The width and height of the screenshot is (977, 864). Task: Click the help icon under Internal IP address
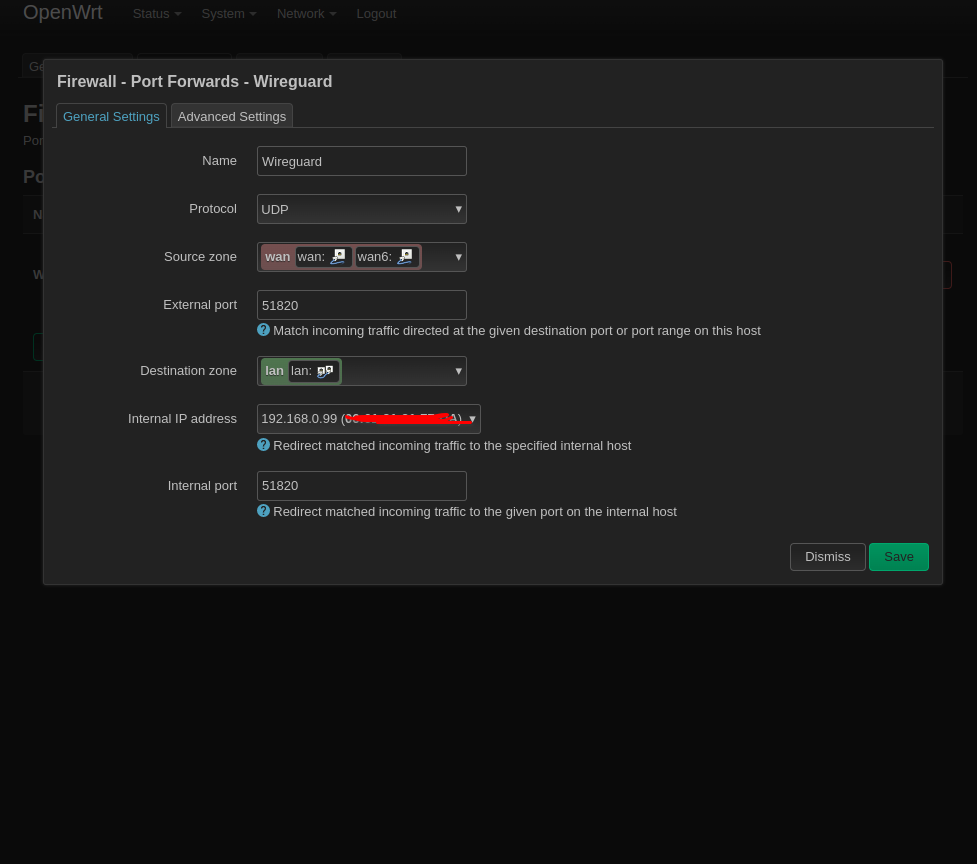coord(264,445)
